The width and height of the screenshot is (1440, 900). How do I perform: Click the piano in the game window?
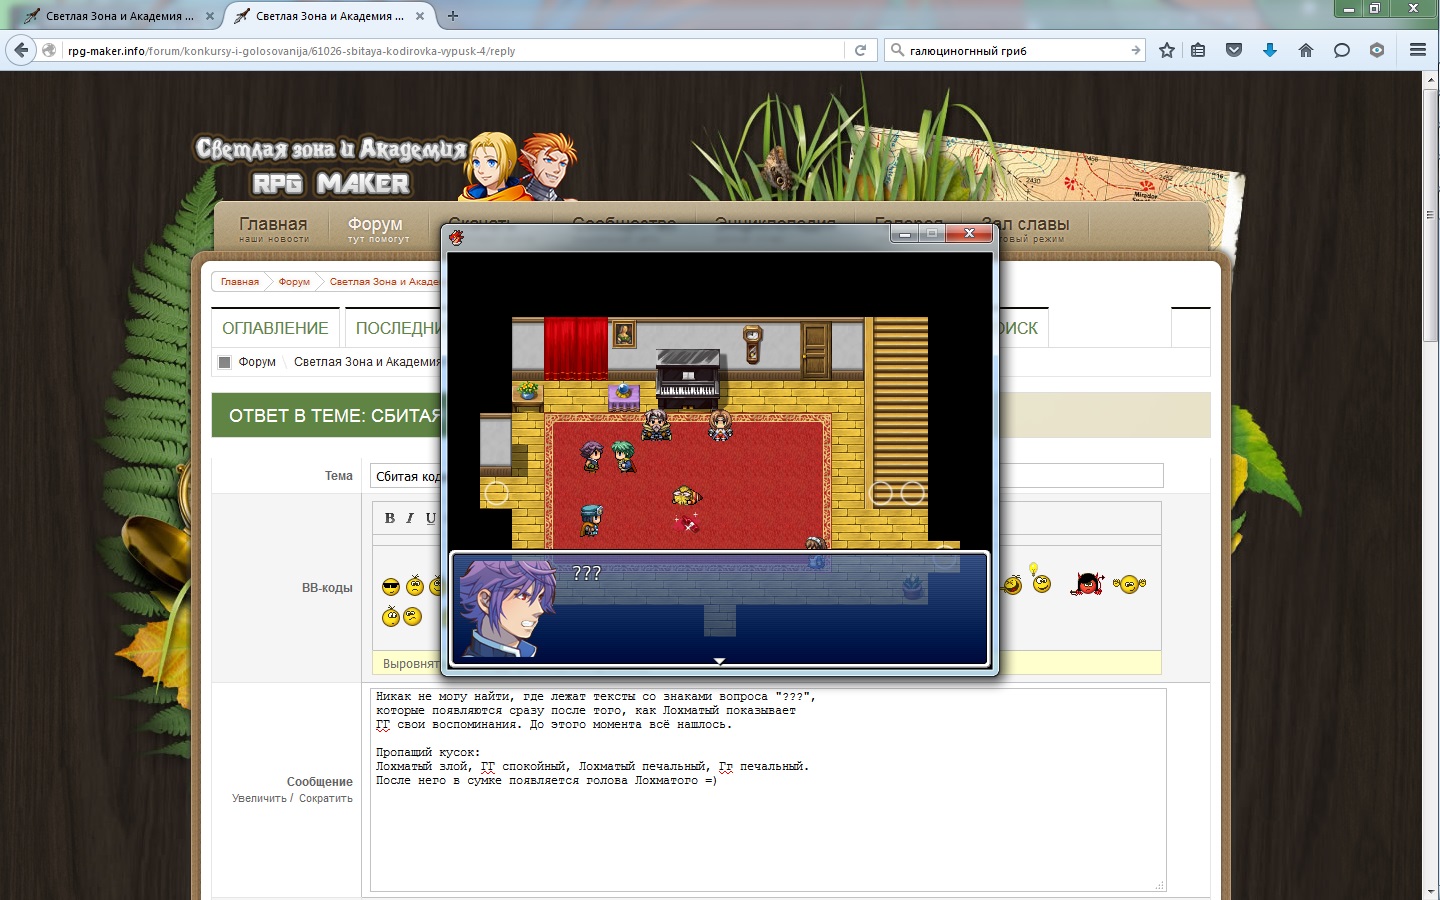688,378
